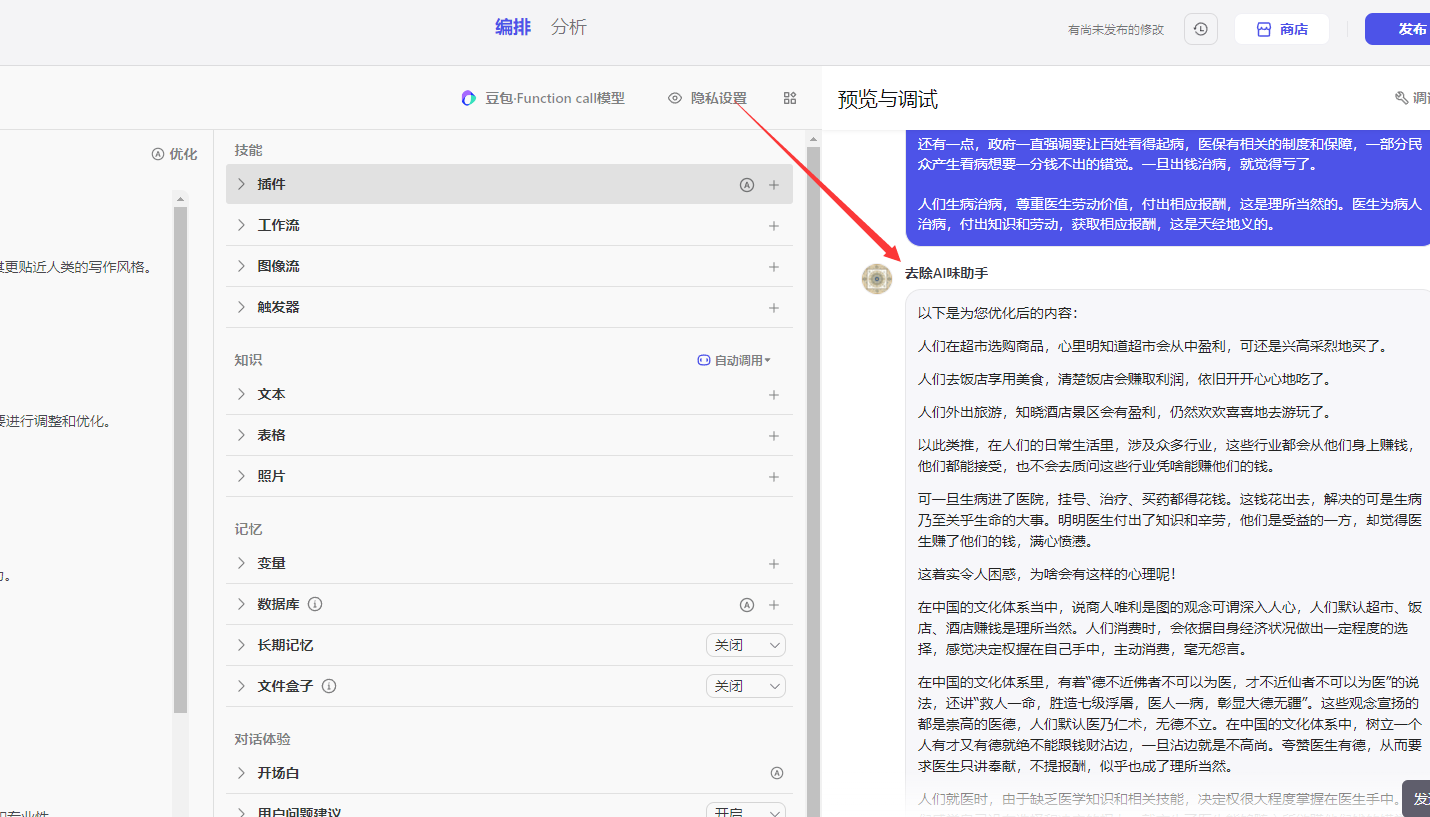Image resolution: width=1430 pixels, height=817 pixels.
Task: Add a plugin with the 插件 plus icon
Action: (x=774, y=185)
